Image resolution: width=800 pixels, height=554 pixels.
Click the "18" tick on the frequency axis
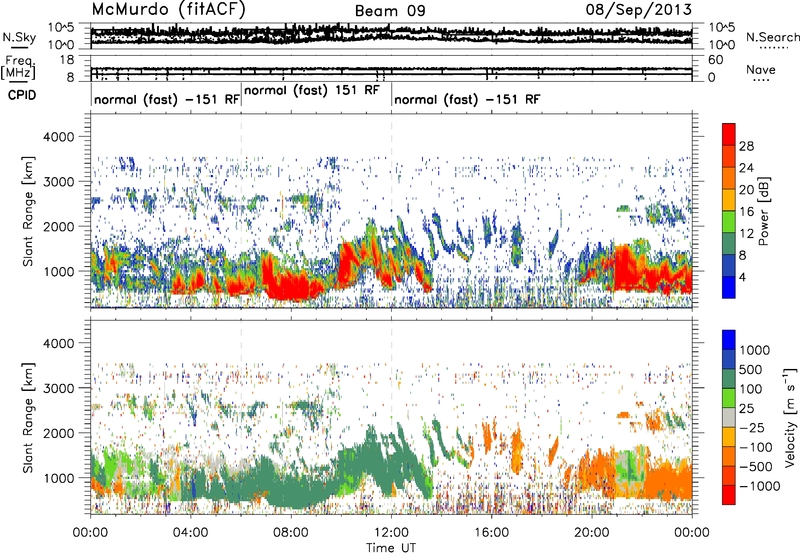pyautogui.click(x=67, y=60)
